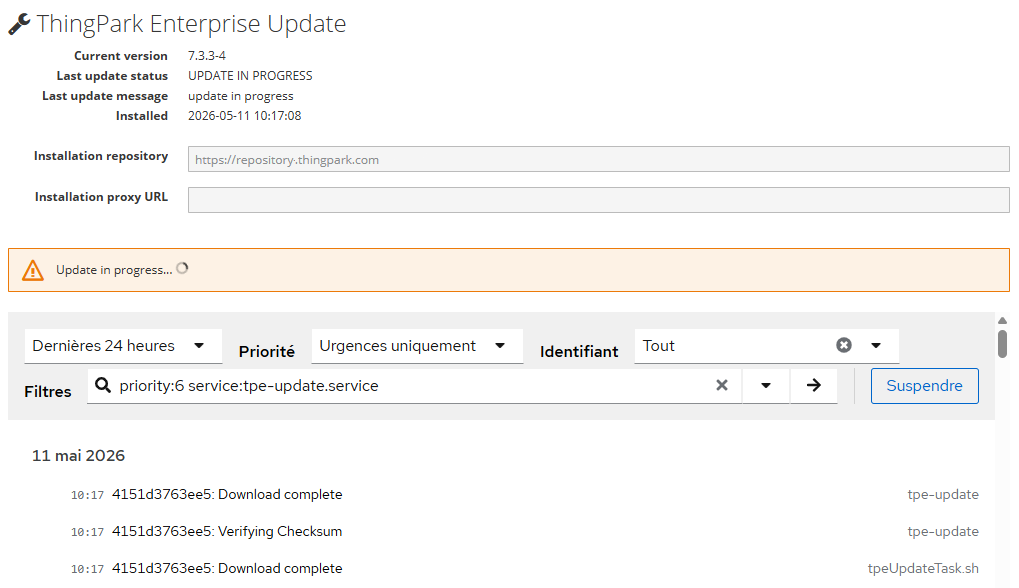Click the Last update message value
This screenshot has height=588, width=1019.
pyautogui.click(x=240, y=96)
